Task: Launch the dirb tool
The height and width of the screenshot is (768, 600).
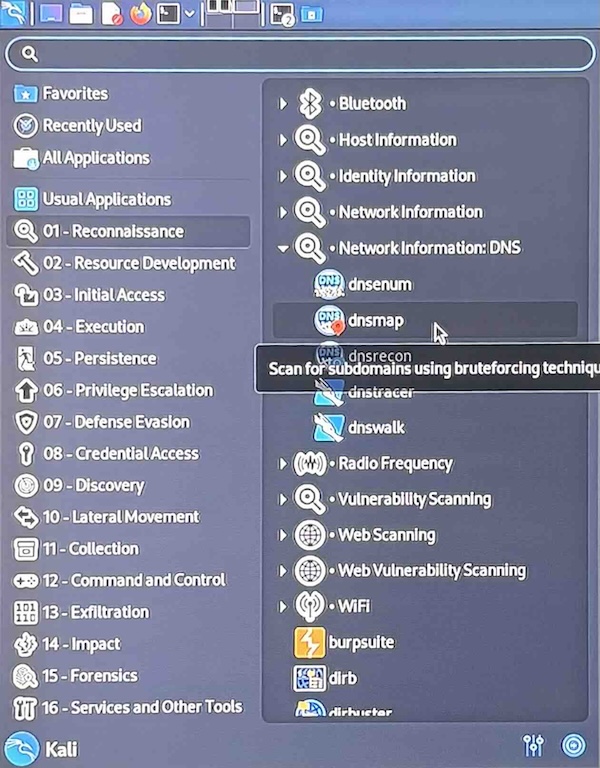Action: point(342,677)
